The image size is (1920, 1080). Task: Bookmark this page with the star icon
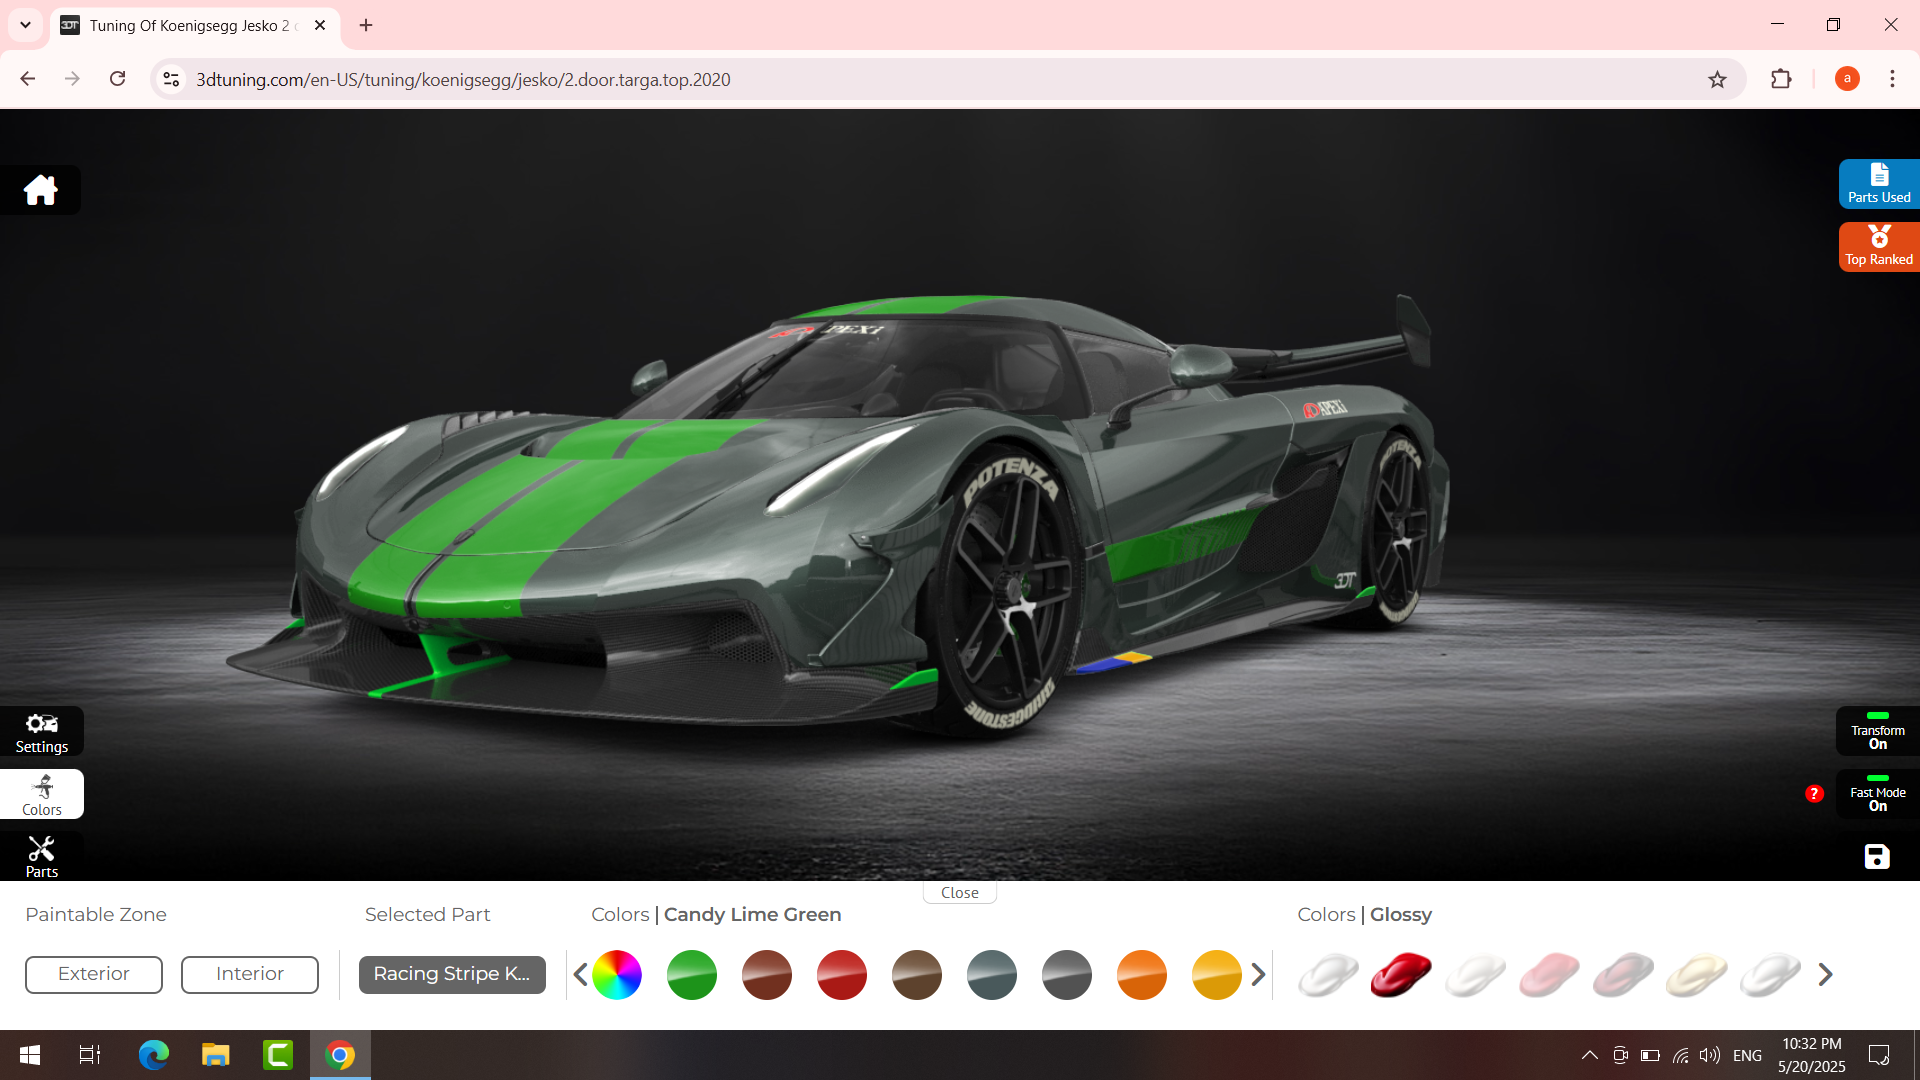(1717, 79)
